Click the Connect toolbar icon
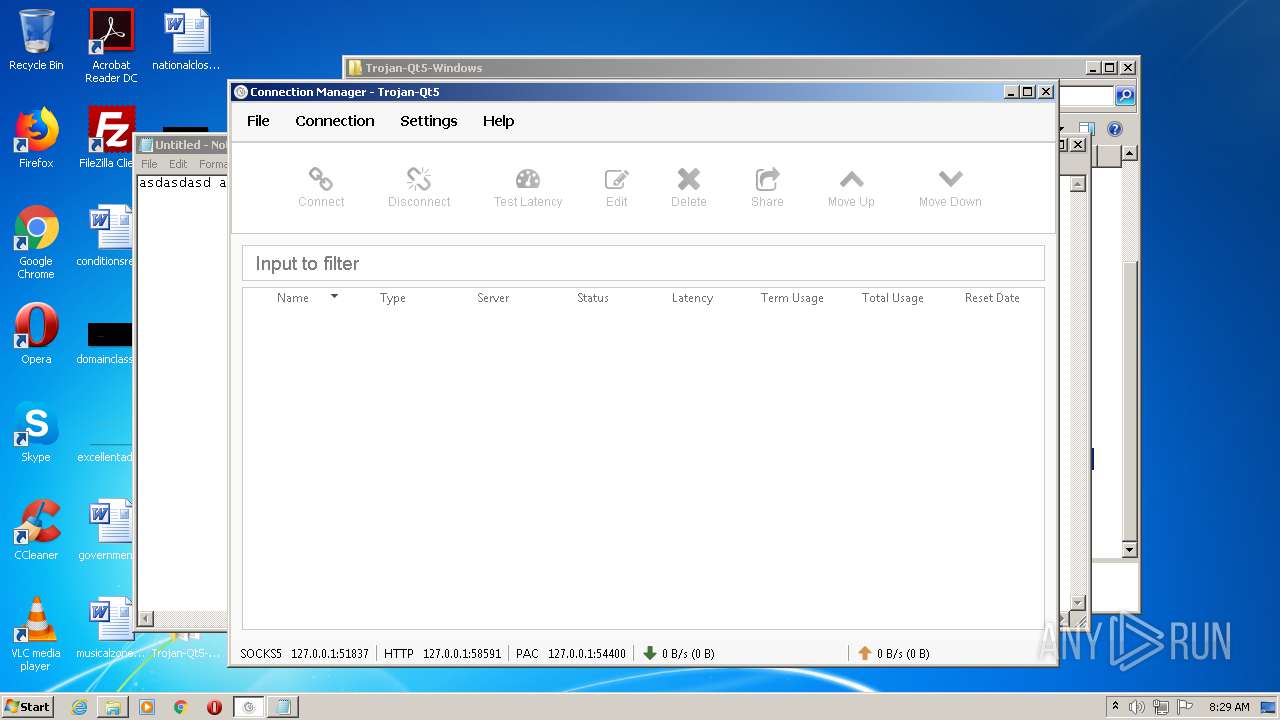This screenshot has height=720, width=1280. pos(321,187)
